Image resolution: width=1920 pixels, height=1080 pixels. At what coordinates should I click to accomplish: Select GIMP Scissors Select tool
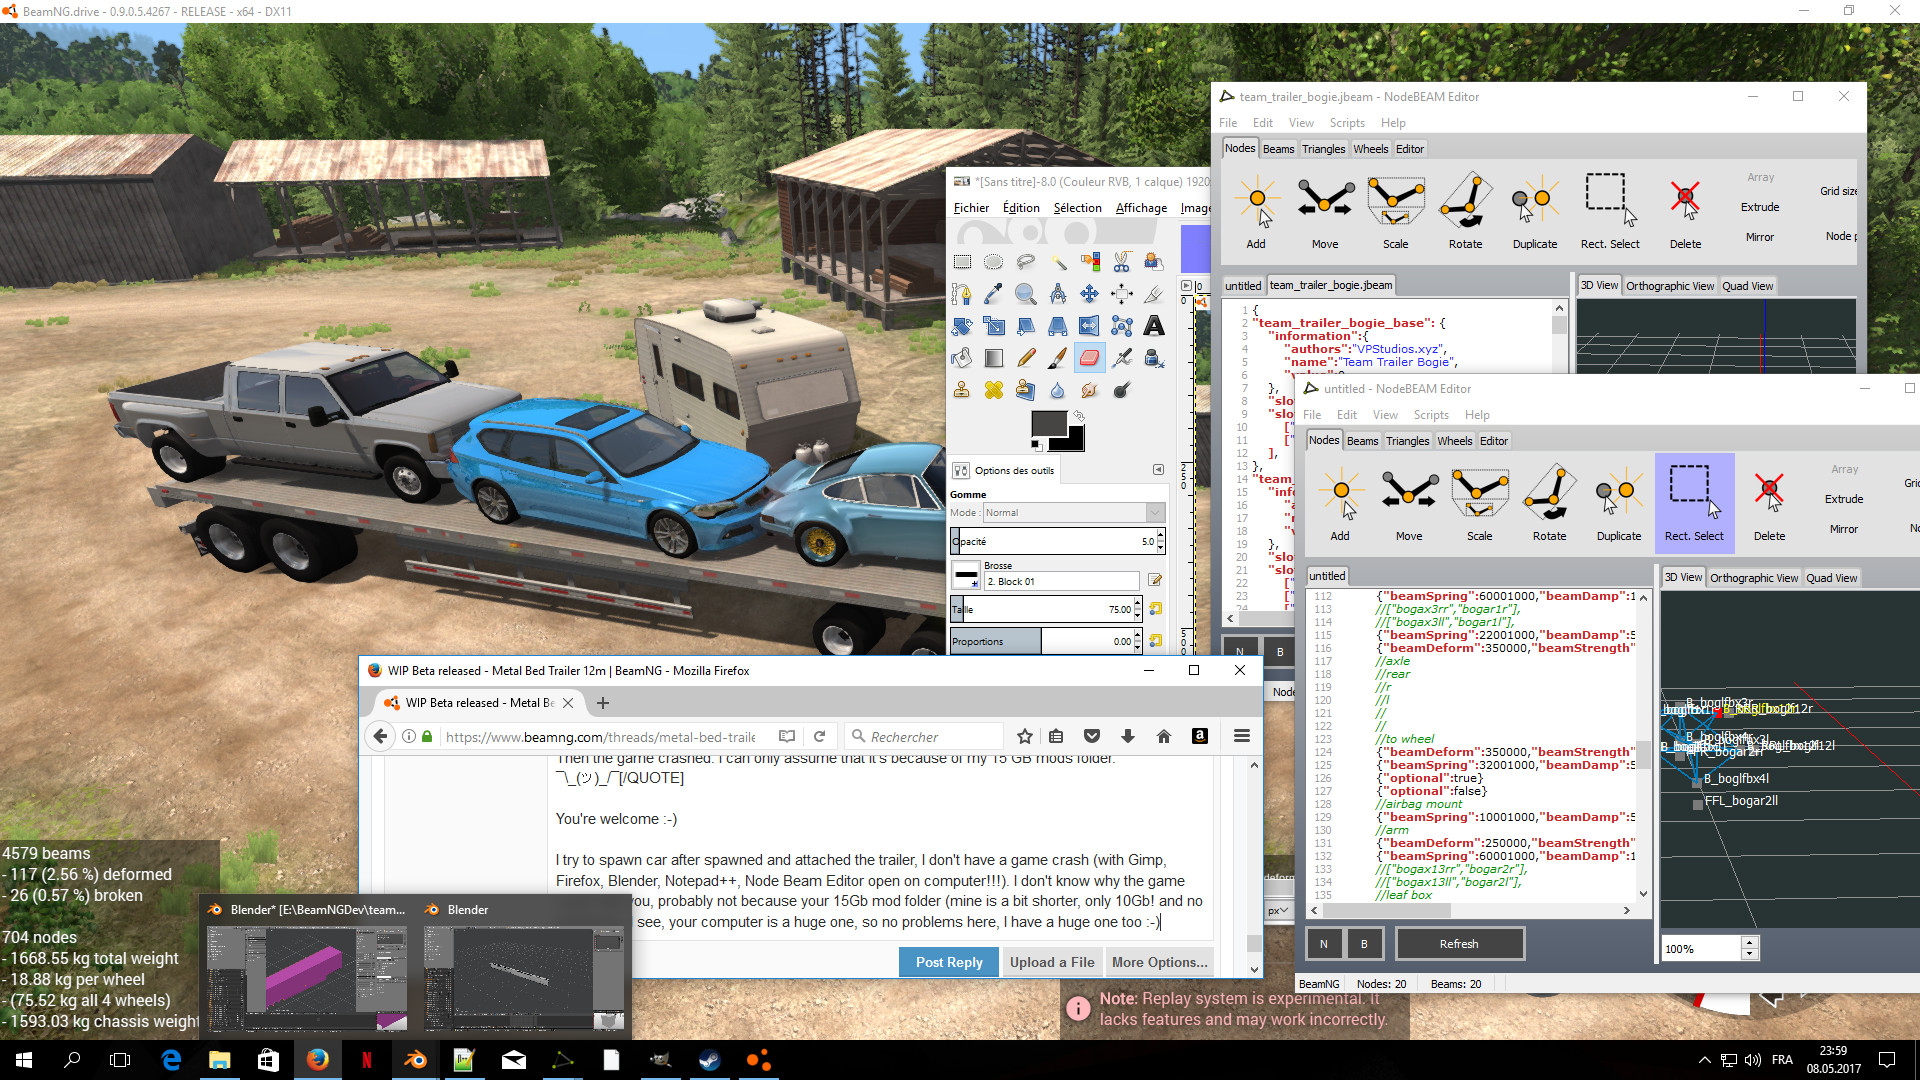click(x=1122, y=262)
